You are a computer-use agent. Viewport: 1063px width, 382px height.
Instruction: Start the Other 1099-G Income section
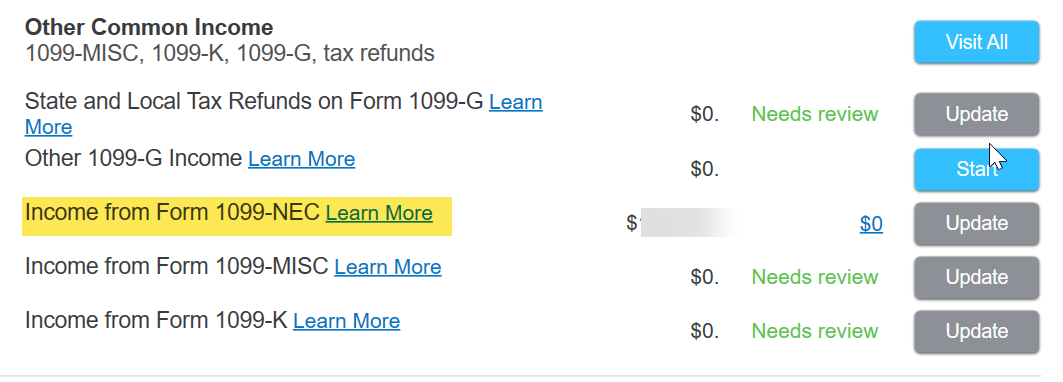click(x=976, y=169)
